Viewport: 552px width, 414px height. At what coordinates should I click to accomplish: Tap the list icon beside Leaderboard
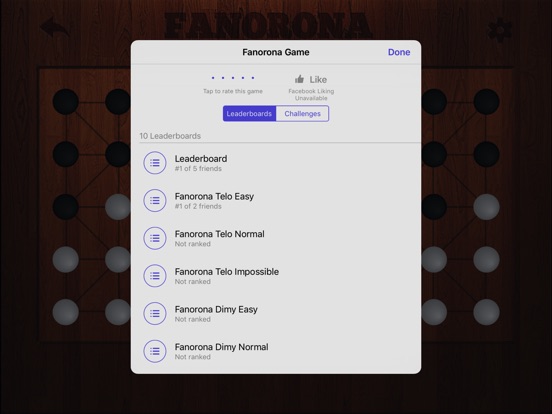click(155, 163)
